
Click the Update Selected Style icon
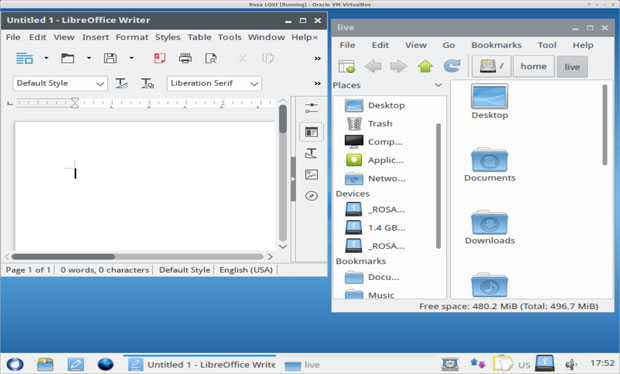coord(121,83)
